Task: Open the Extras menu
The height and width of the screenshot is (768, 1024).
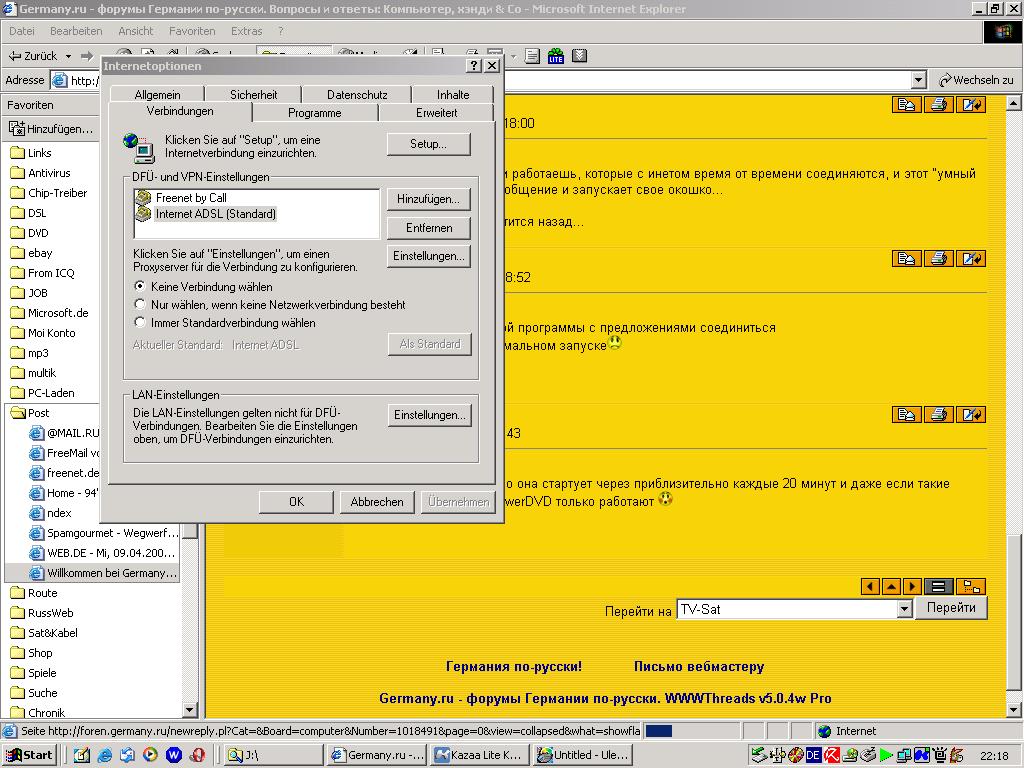Action: click(x=246, y=31)
